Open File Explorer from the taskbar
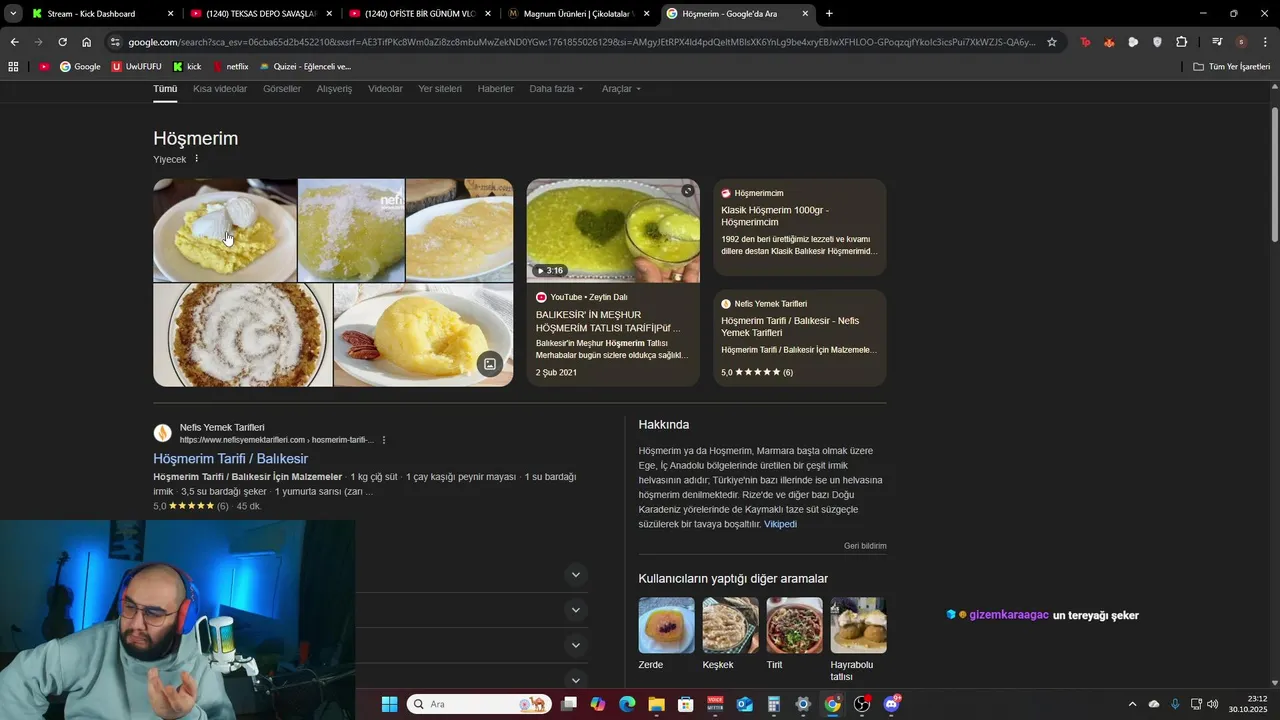Screen dimensions: 1280x720 tap(656, 704)
